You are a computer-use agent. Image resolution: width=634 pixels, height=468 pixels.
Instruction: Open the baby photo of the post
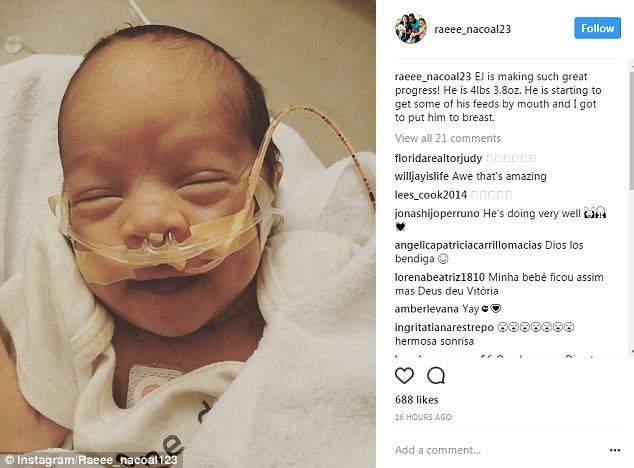click(x=188, y=234)
